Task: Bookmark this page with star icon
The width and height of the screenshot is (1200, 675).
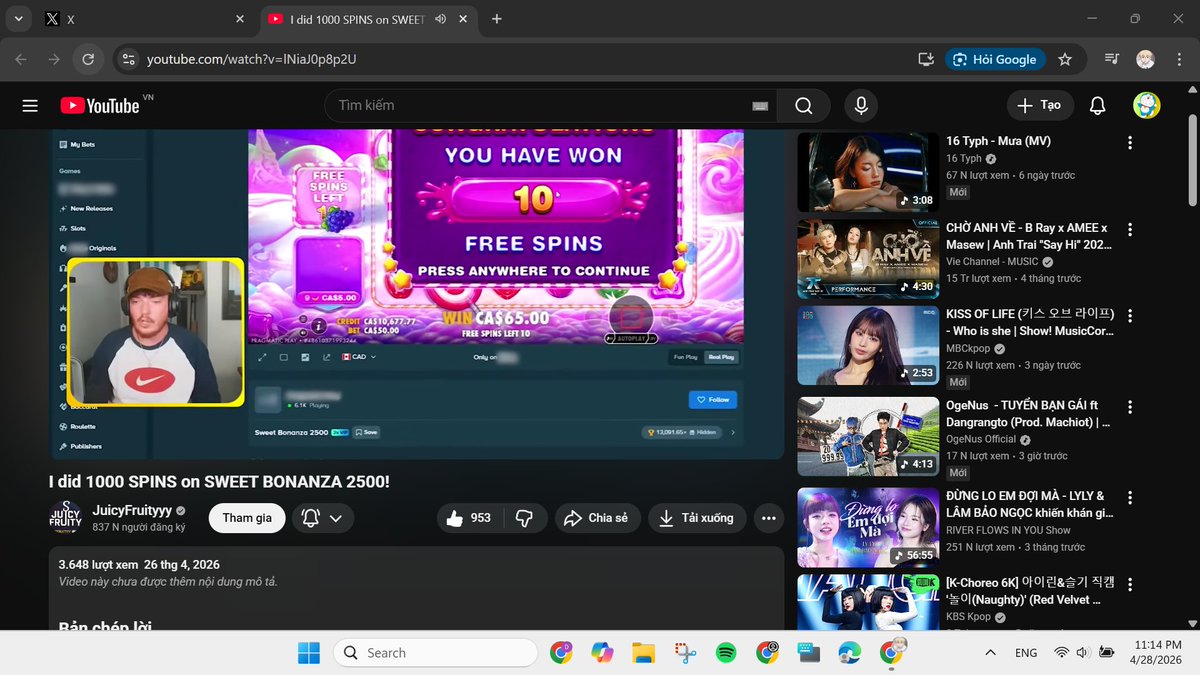Action: 1065,59
